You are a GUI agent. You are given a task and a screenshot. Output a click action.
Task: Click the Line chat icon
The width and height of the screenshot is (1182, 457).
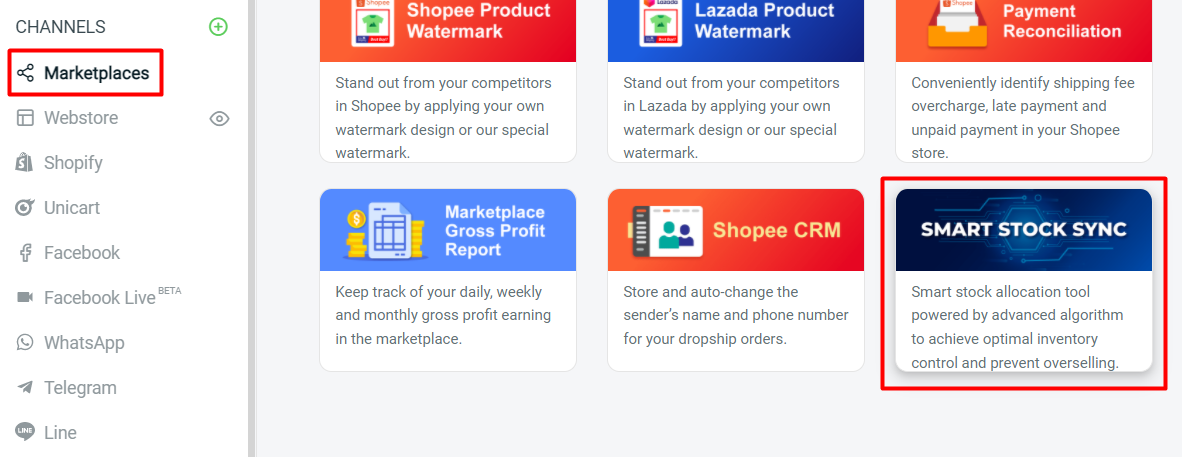point(25,433)
